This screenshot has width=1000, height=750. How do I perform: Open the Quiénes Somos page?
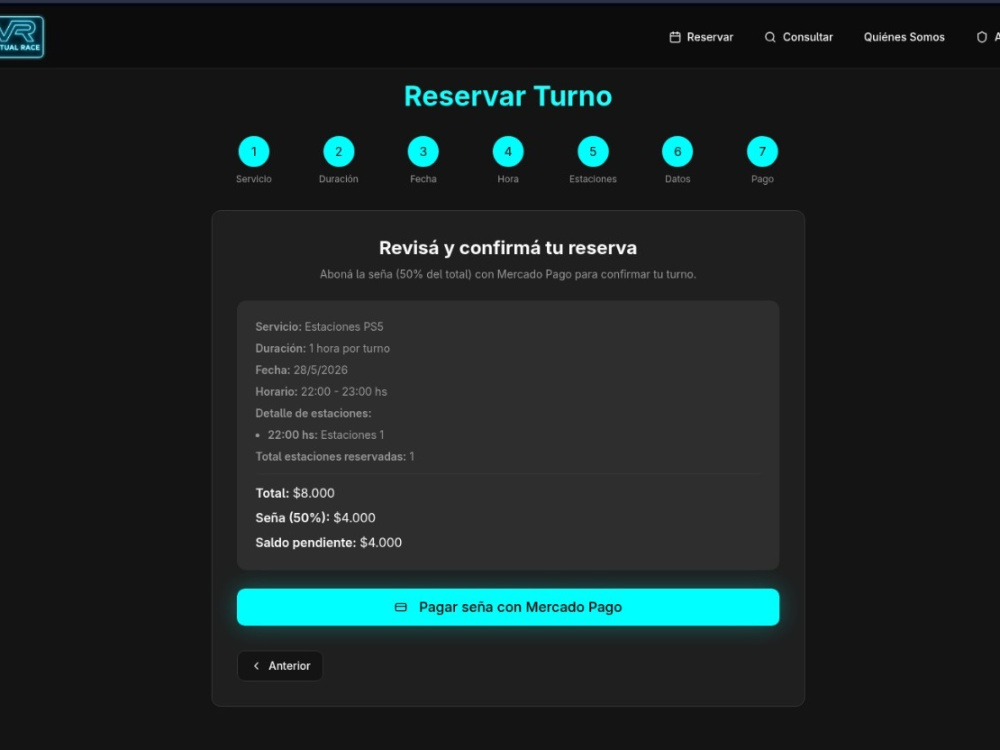(904, 37)
